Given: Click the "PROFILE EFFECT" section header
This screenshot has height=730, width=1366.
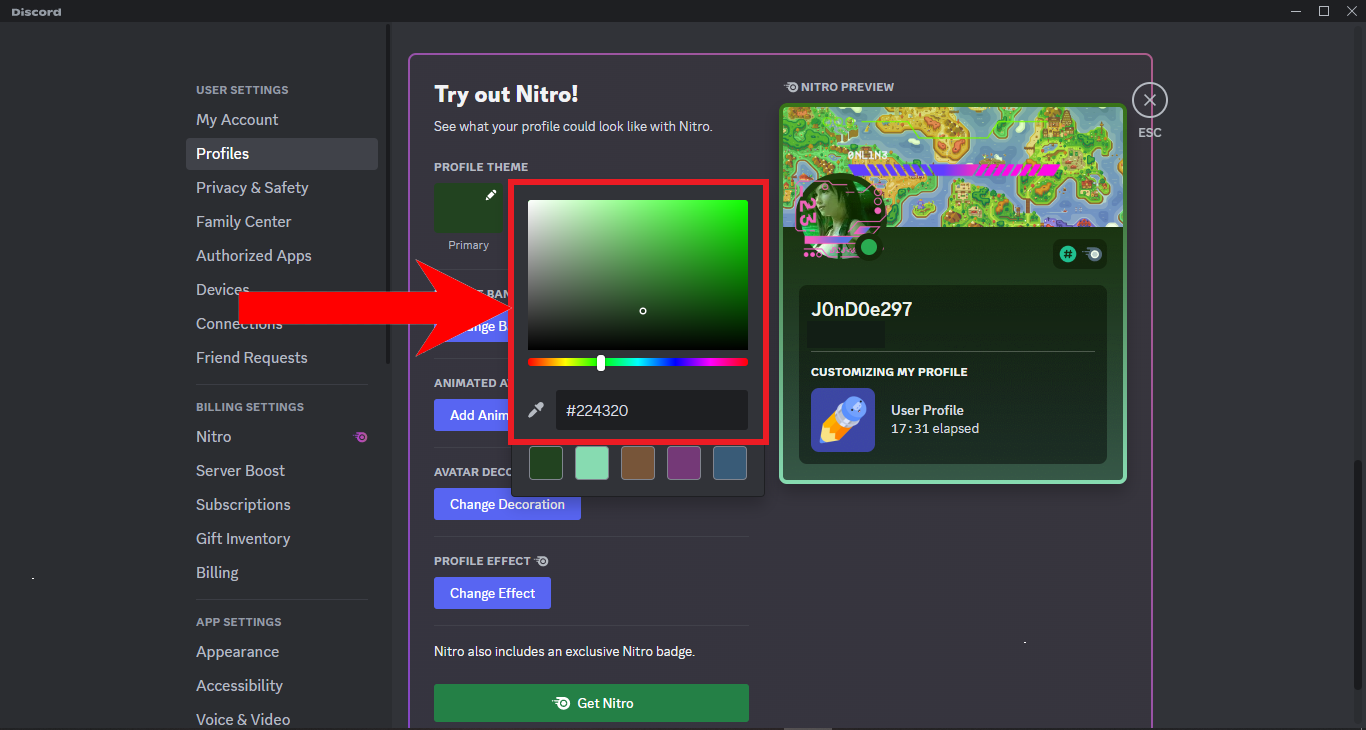Looking at the screenshot, I should tap(482, 561).
